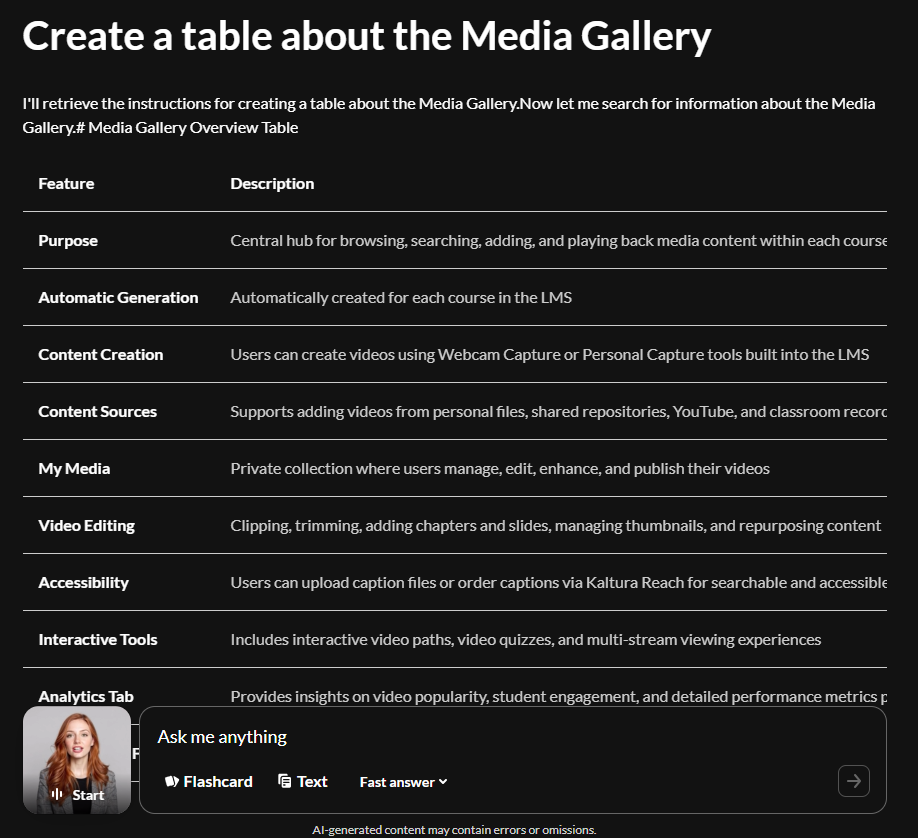Click the Text document icon

[x=285, y=781]
